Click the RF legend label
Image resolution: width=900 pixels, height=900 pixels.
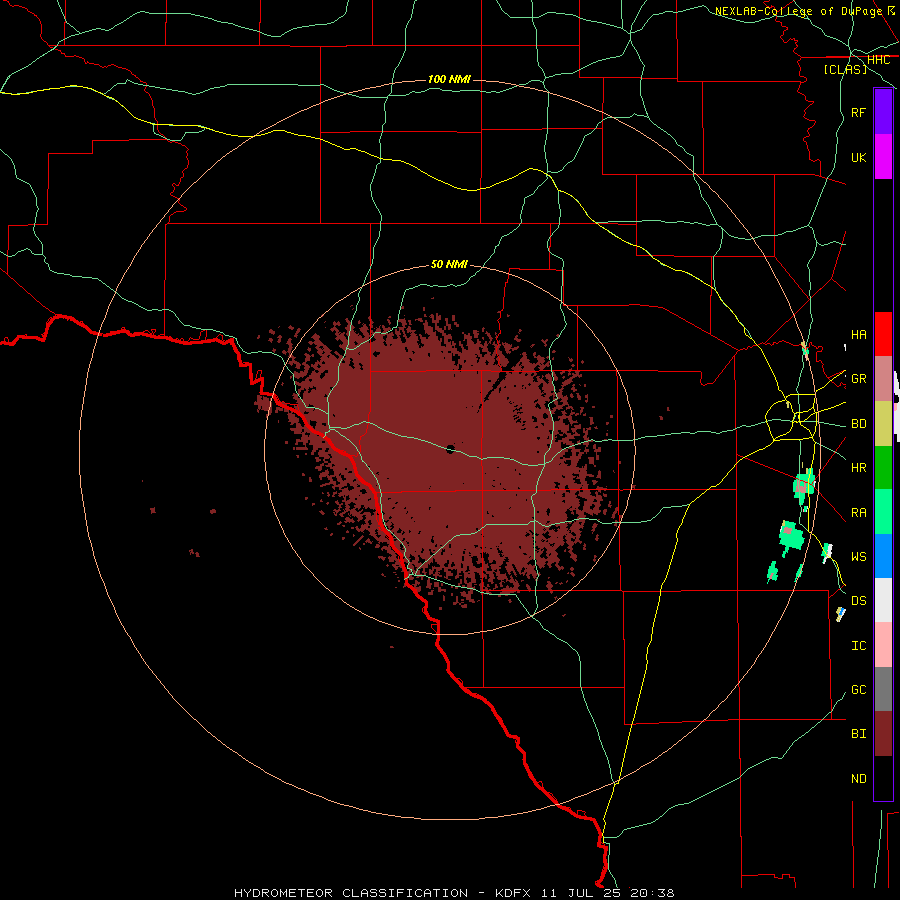(858, 112)
